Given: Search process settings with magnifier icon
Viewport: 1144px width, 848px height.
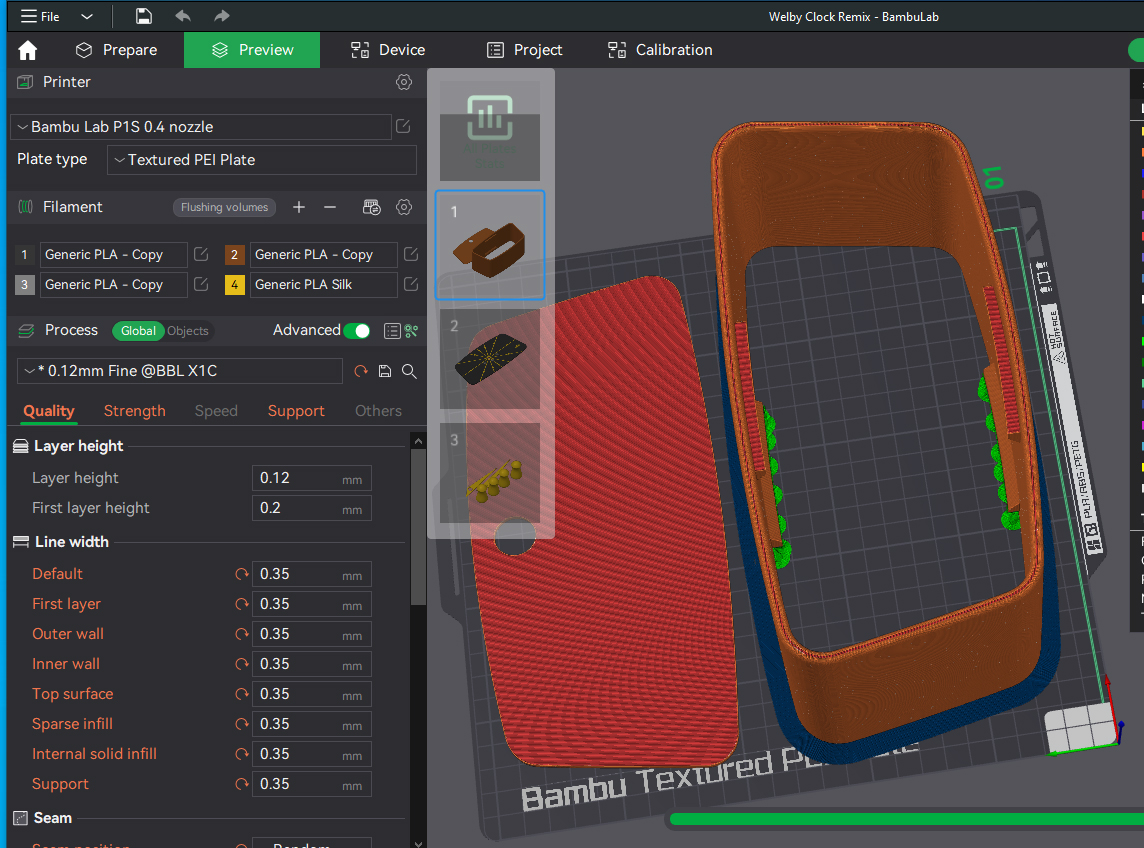Looking at the screenshot, I should (x=409, y=371).
